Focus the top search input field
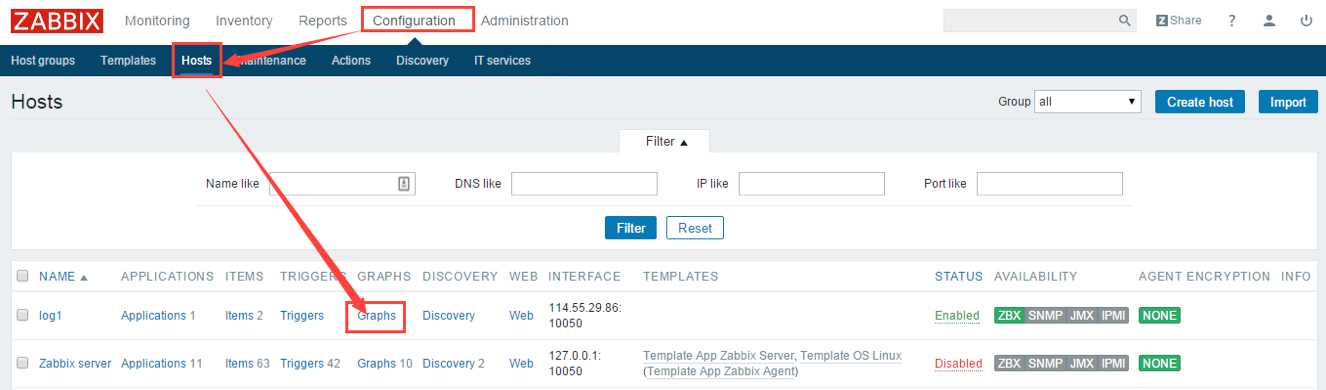1326x390 pixels. [x=1030, y=20]
